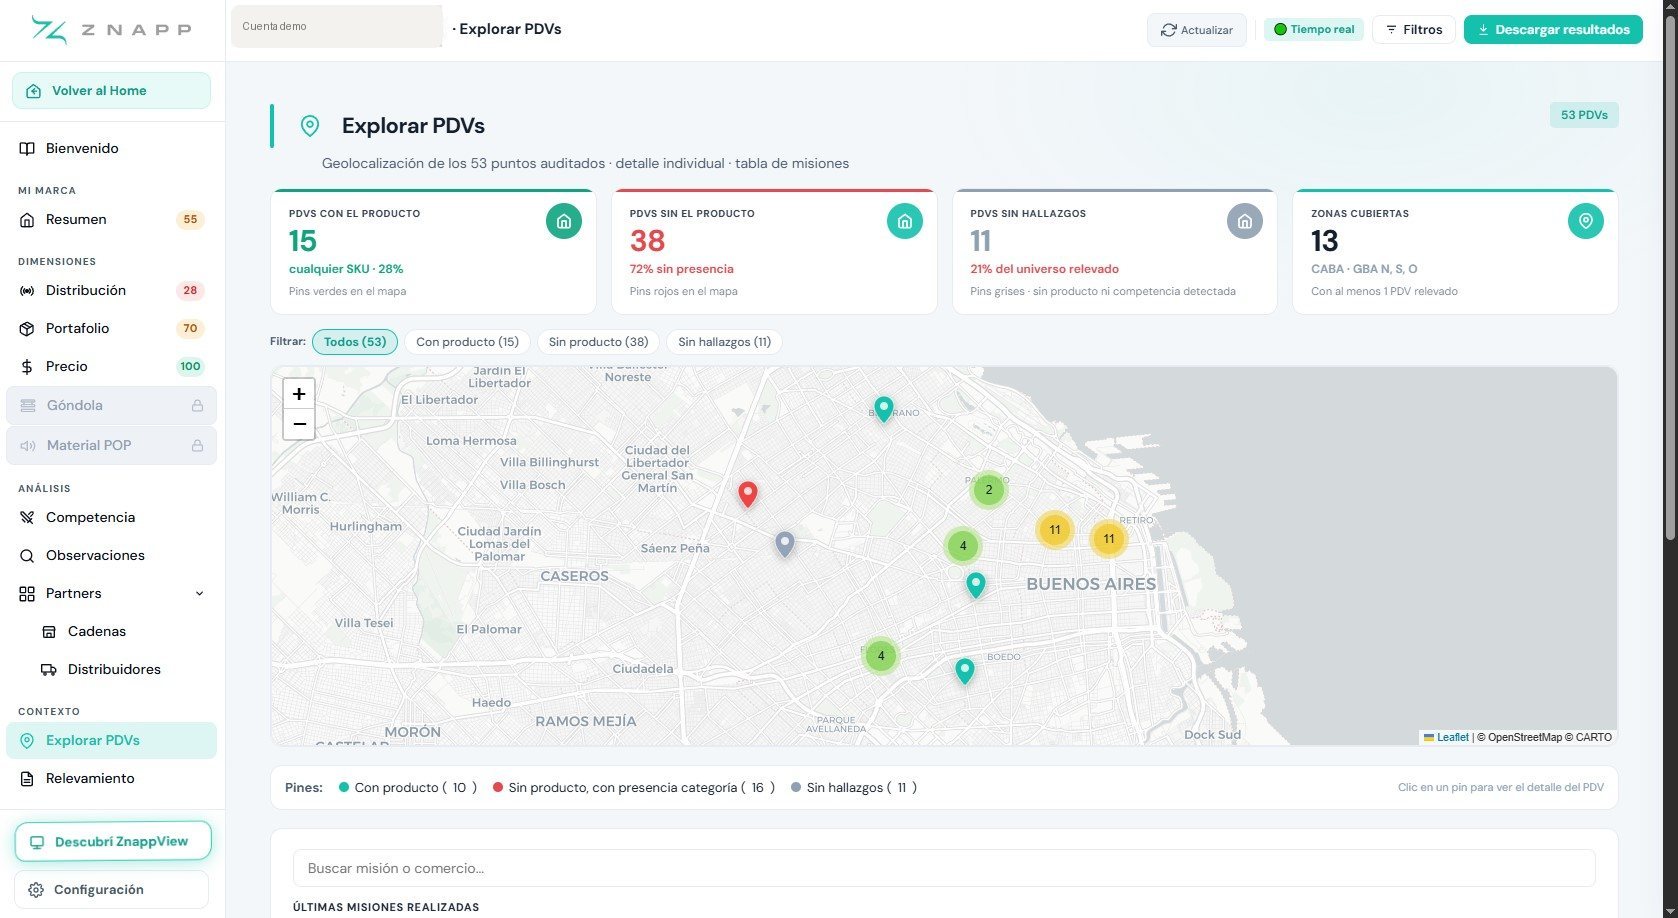Click the gray pin near Sáenz Peña
Viewport: 1678px width, 918px height.
785,544
